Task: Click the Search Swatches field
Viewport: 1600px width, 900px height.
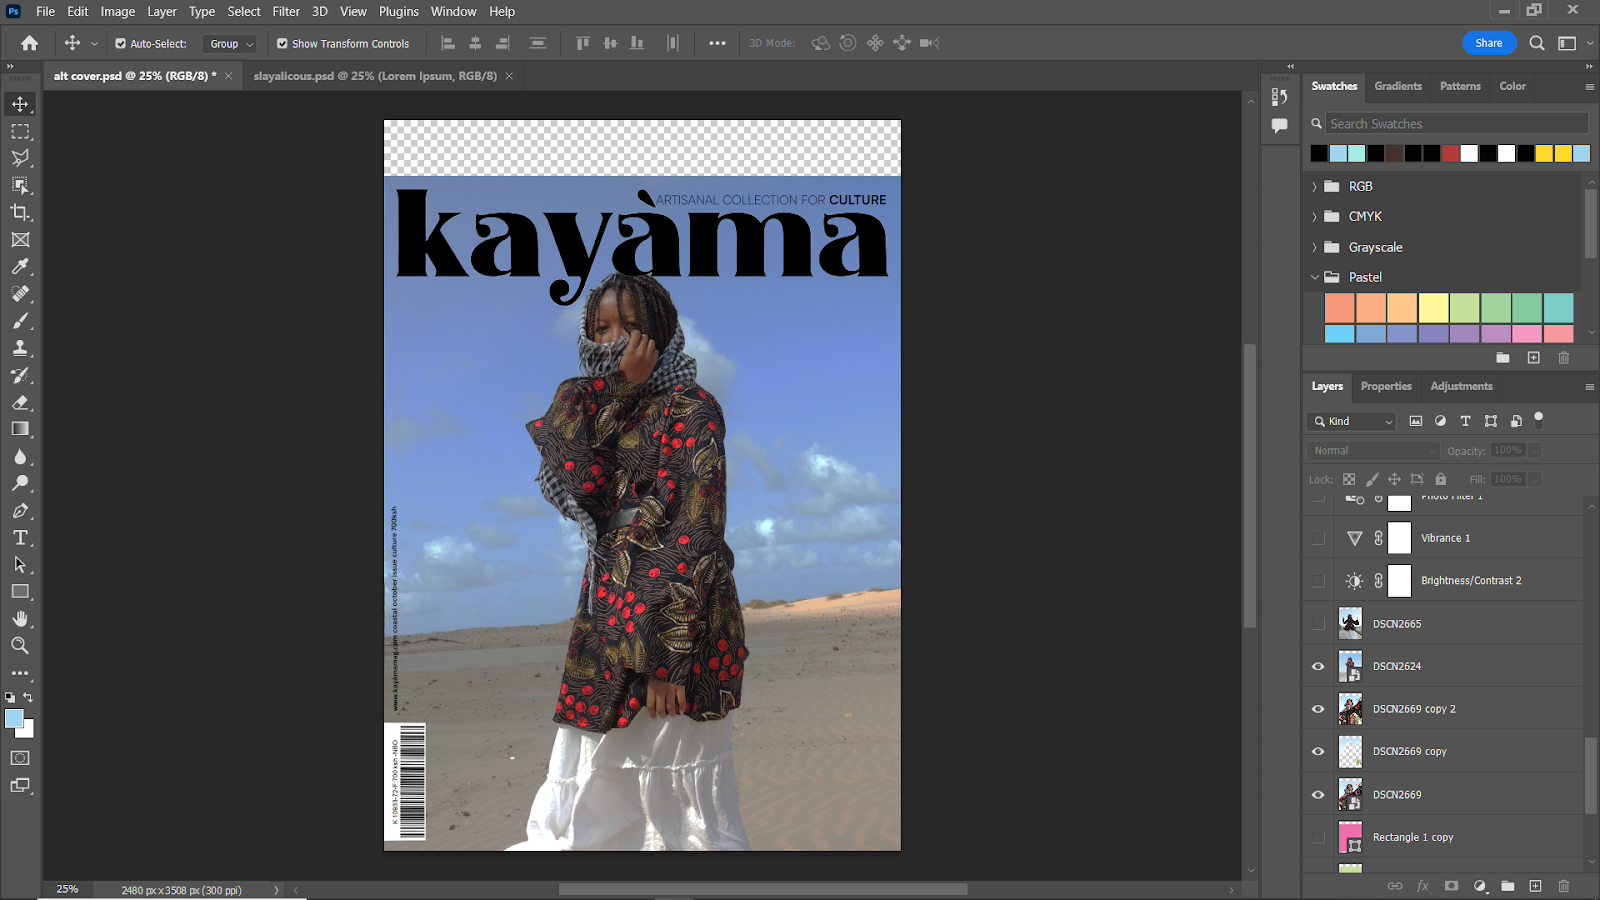Action: 1457,124
